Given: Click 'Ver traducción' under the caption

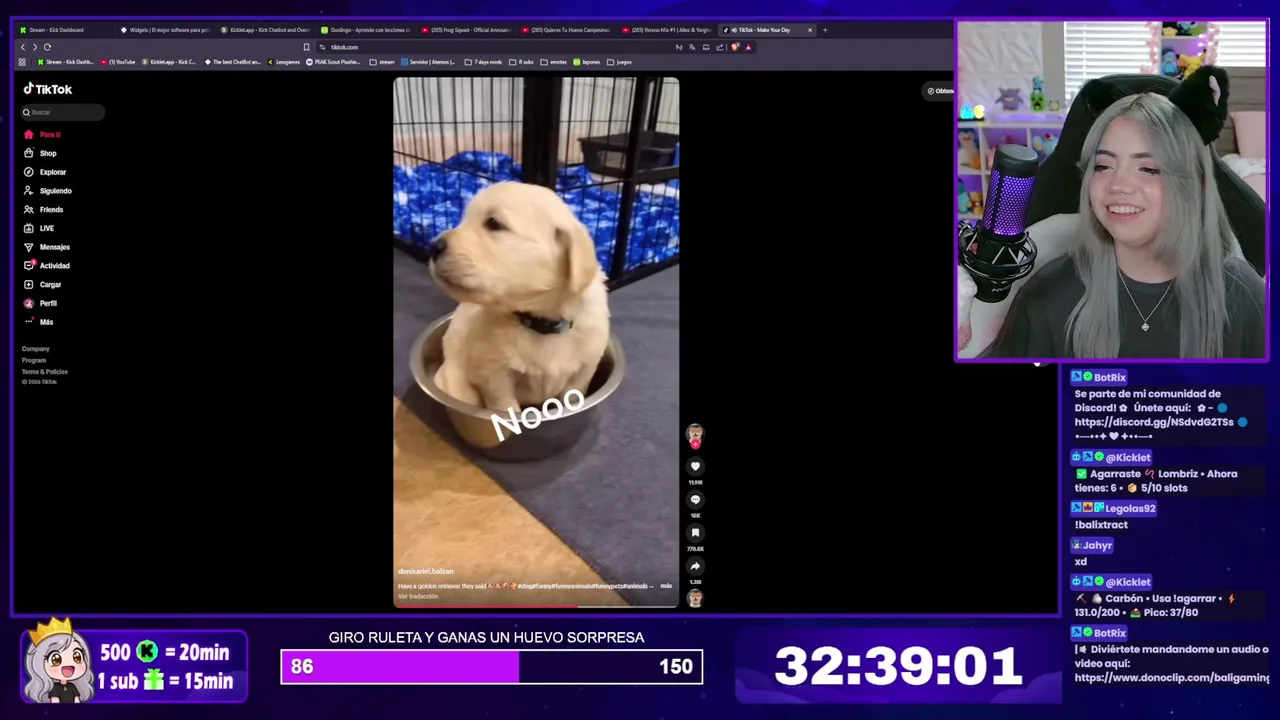Looking at the screenshot, I should point(418,596).
